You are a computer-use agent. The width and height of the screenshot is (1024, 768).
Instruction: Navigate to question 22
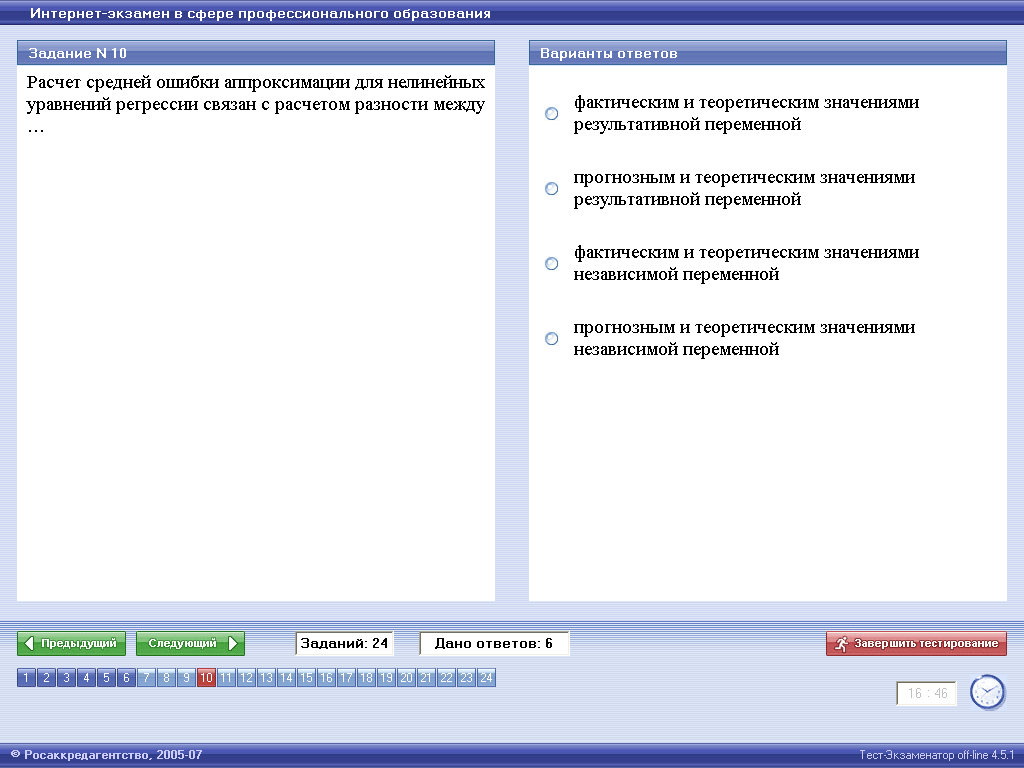pos(447,678)
